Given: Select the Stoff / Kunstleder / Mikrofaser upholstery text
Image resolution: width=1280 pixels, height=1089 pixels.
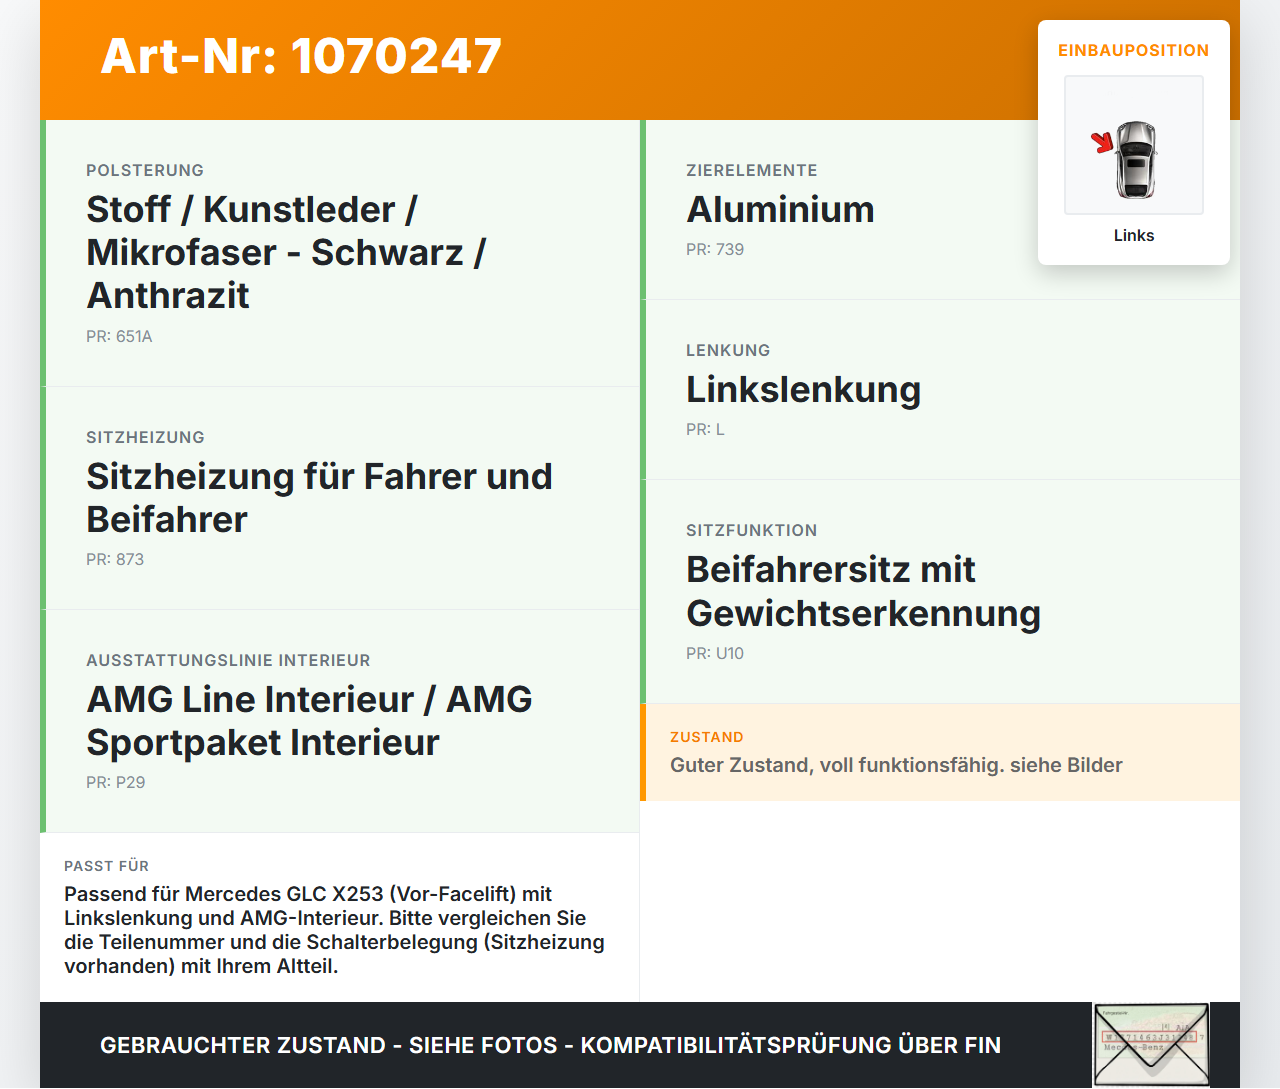Looking at the screenshot, I should 286,252.
